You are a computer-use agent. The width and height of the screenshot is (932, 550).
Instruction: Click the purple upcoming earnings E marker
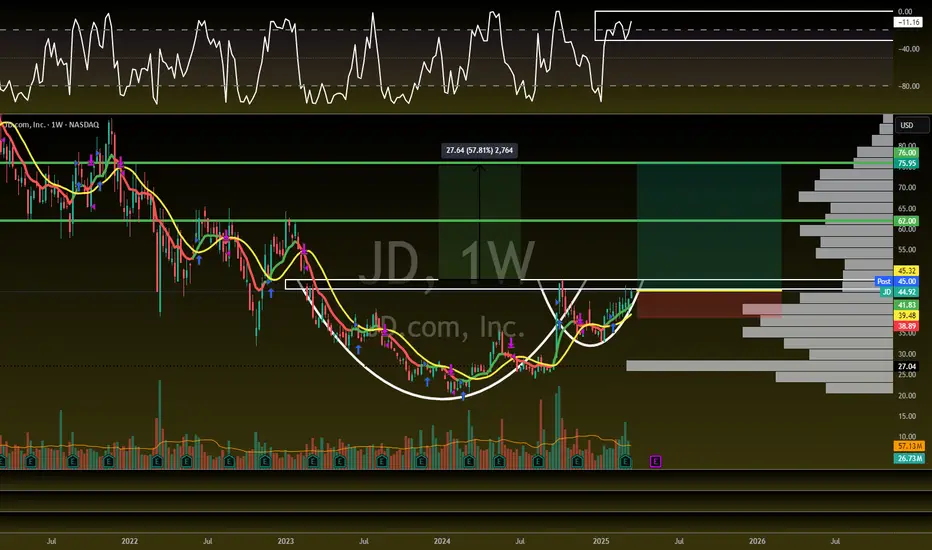coord(656,461)
